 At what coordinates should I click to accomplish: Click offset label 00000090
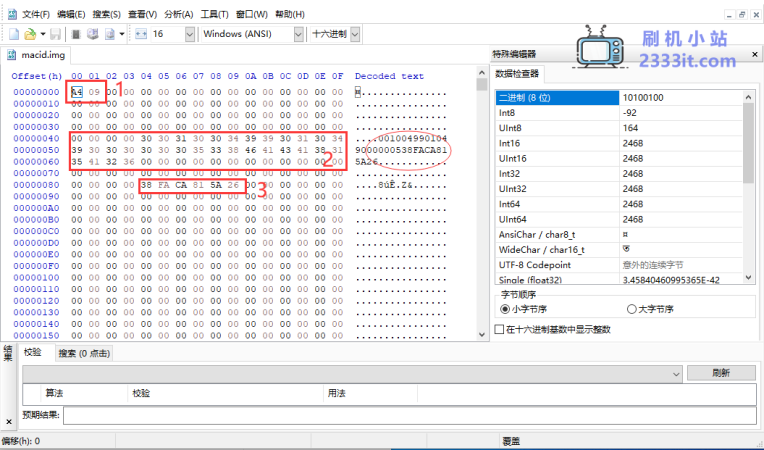tap(37, 196)
